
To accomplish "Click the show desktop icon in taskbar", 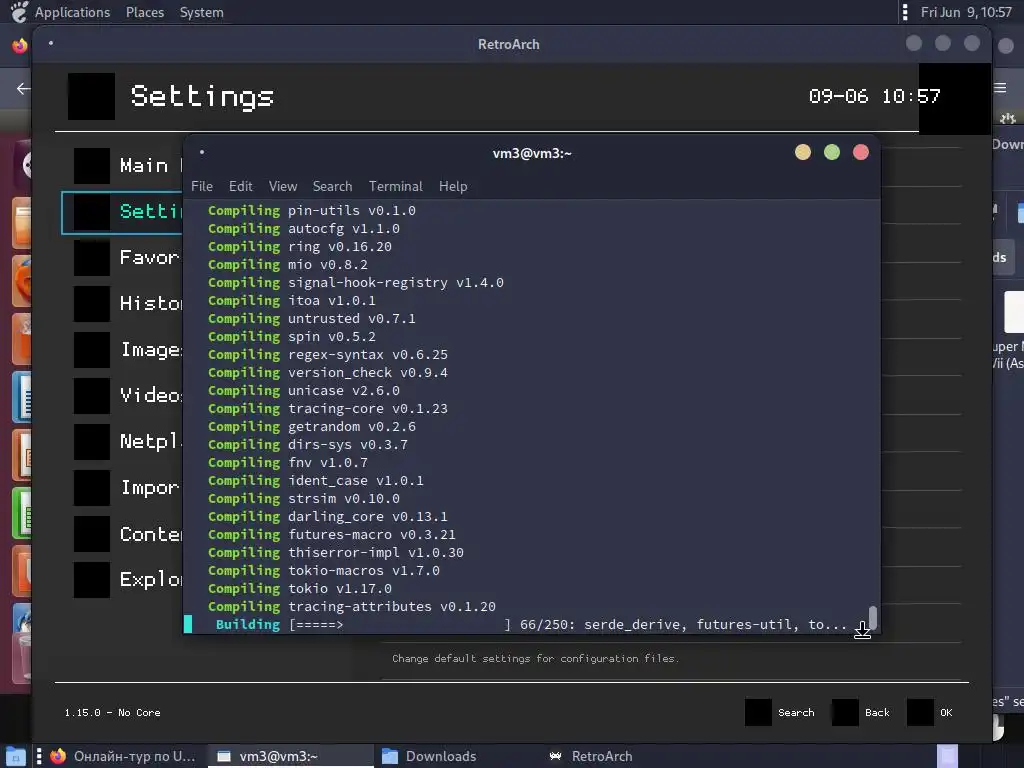I will 15,756.
